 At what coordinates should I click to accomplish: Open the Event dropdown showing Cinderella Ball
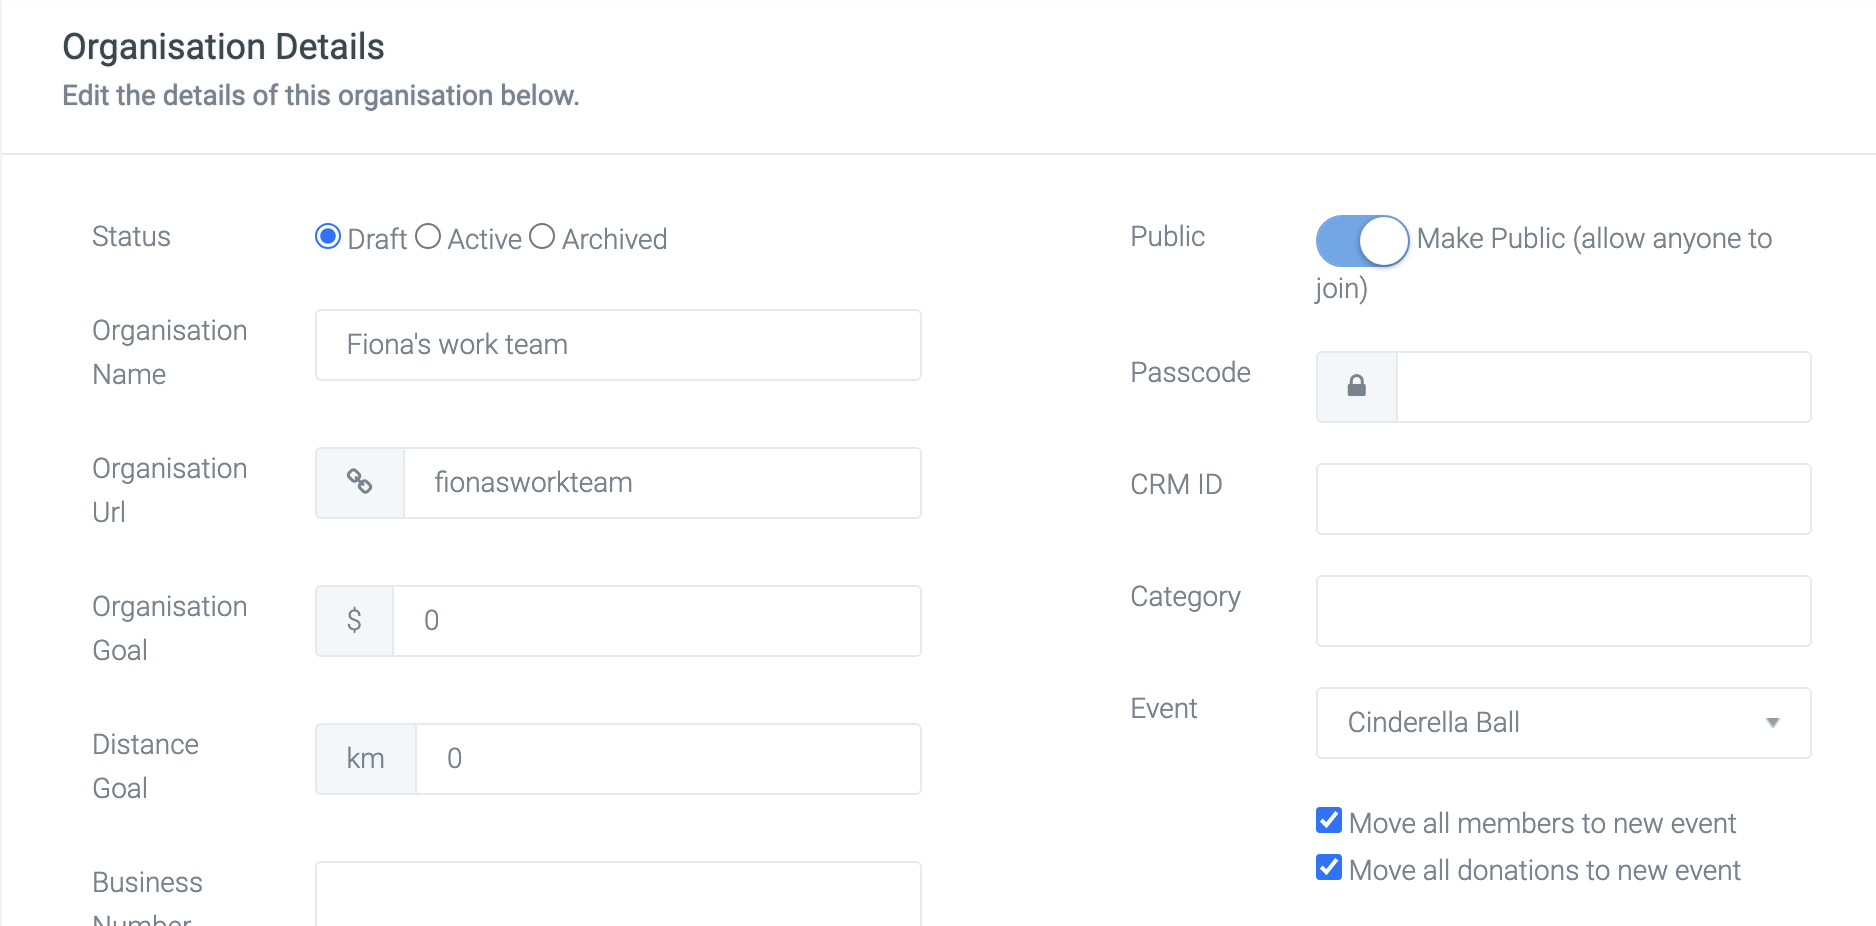(x=1563, y=722)
